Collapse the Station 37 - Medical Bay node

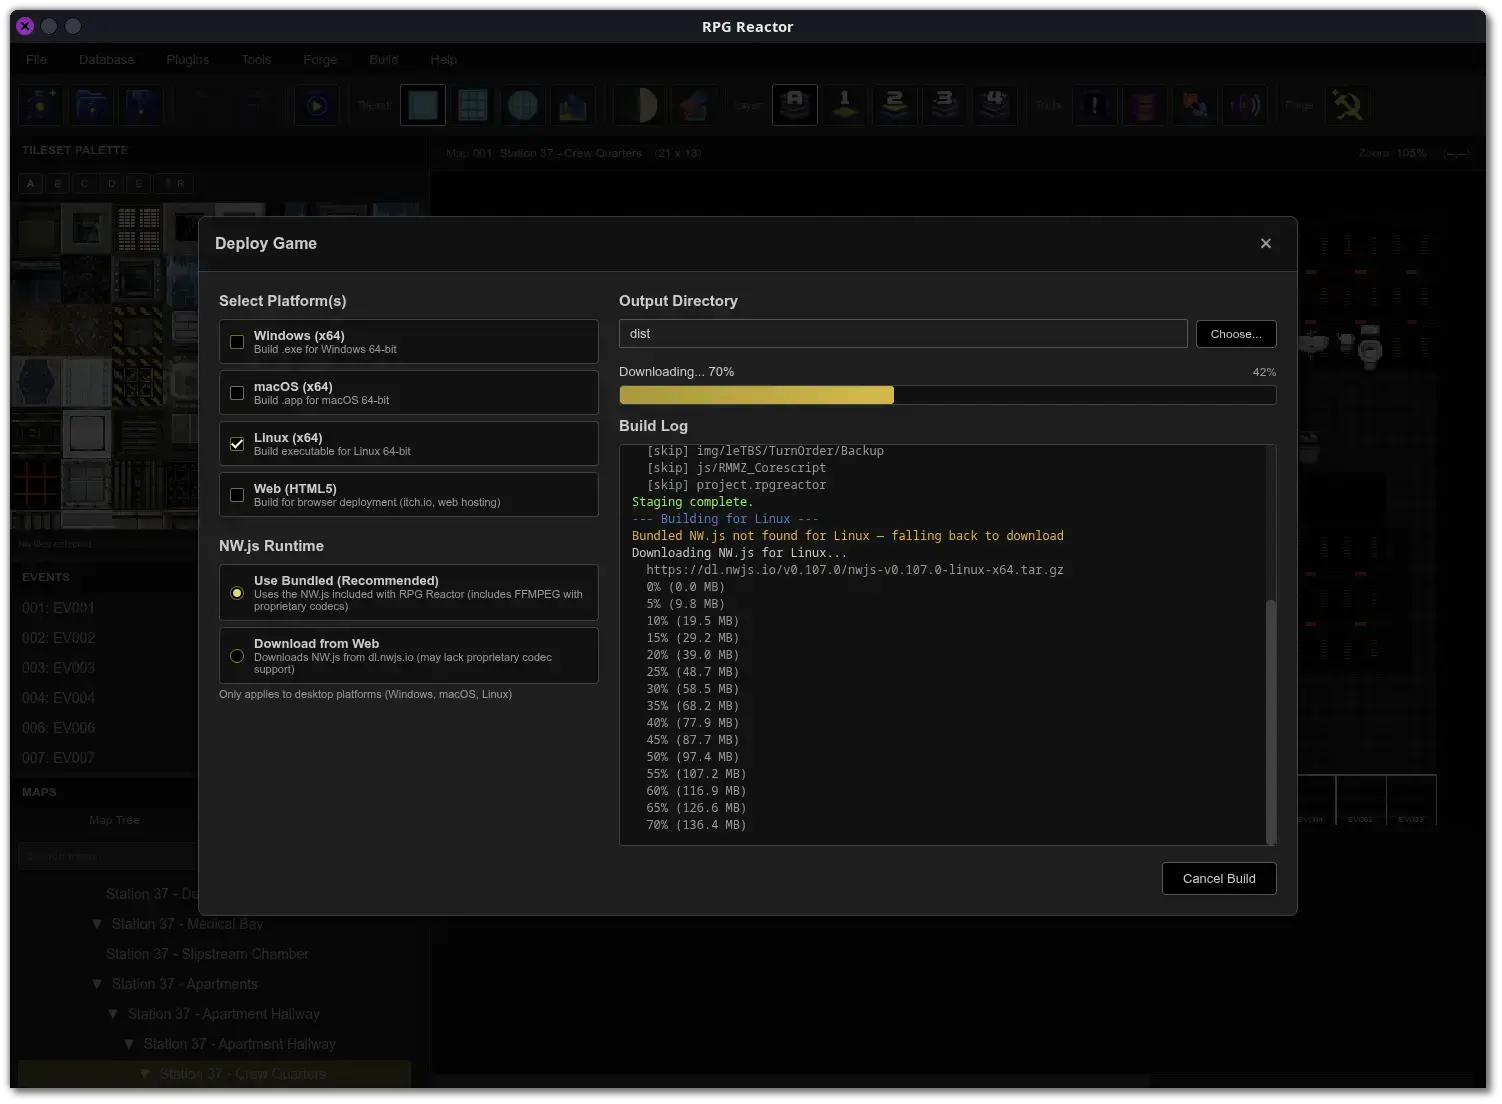[x=97, y=924]
